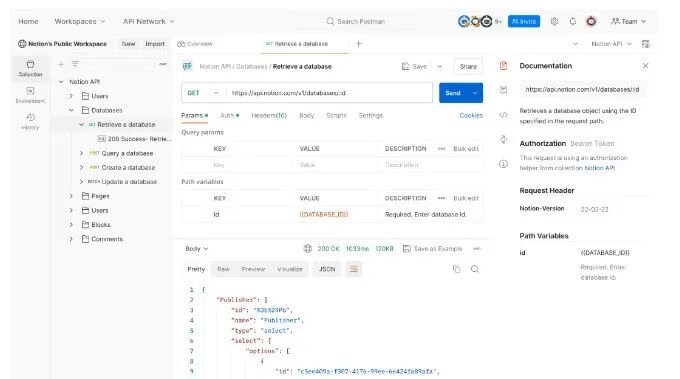Open the Workspaces dropdown
This screenshot has width=680, height=379.
(80, 21)
